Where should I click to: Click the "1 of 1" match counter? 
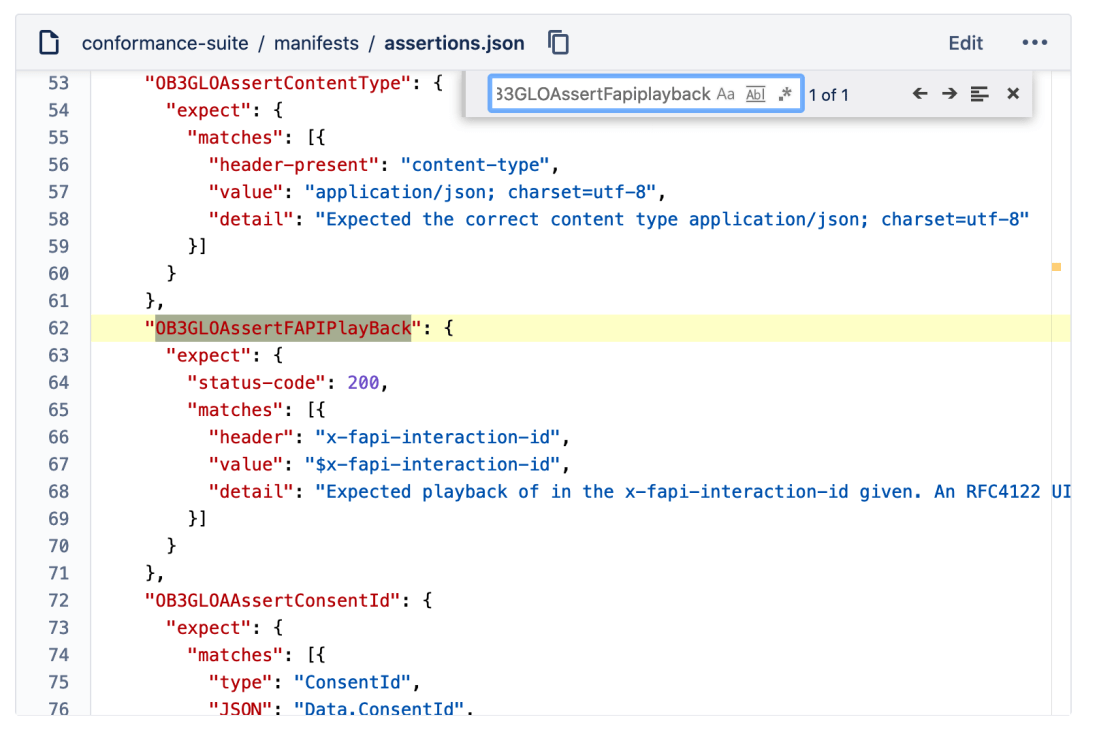(828, 95)
